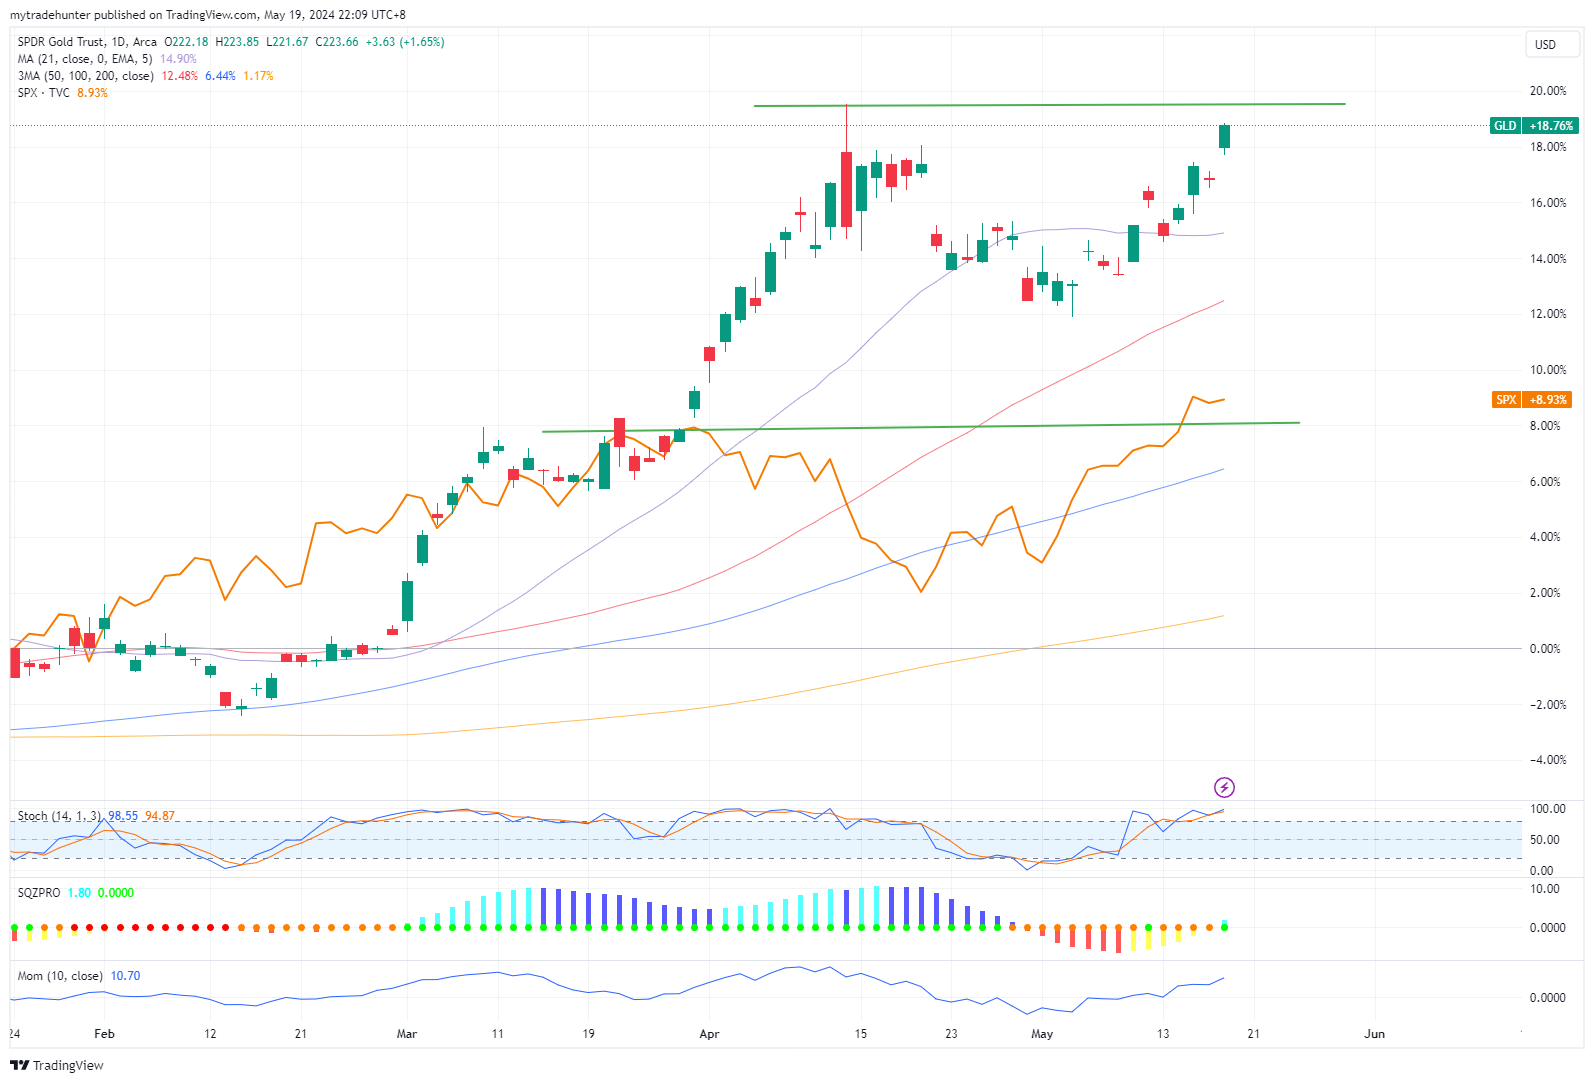Click the 3MA value 6.44% in blue
The image size is (1594, 1083).
(x=220, y=76)
